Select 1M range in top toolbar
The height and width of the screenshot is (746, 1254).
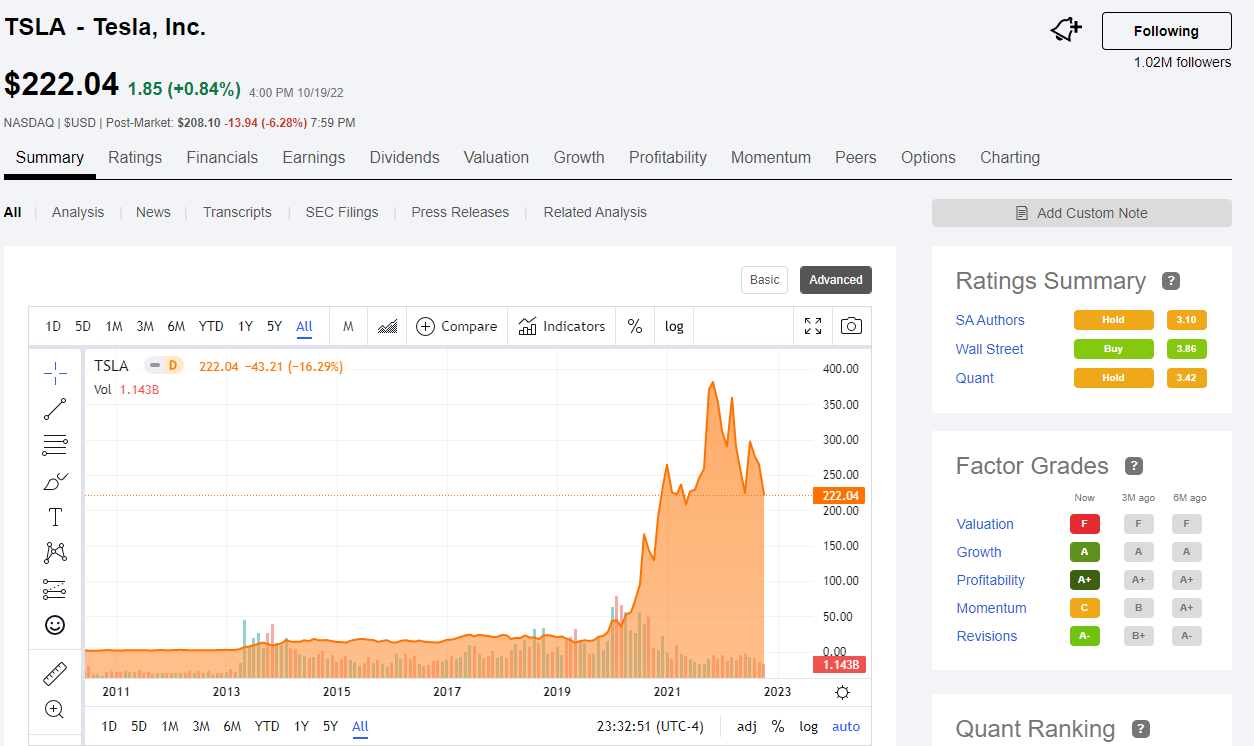tap(114, 326)
